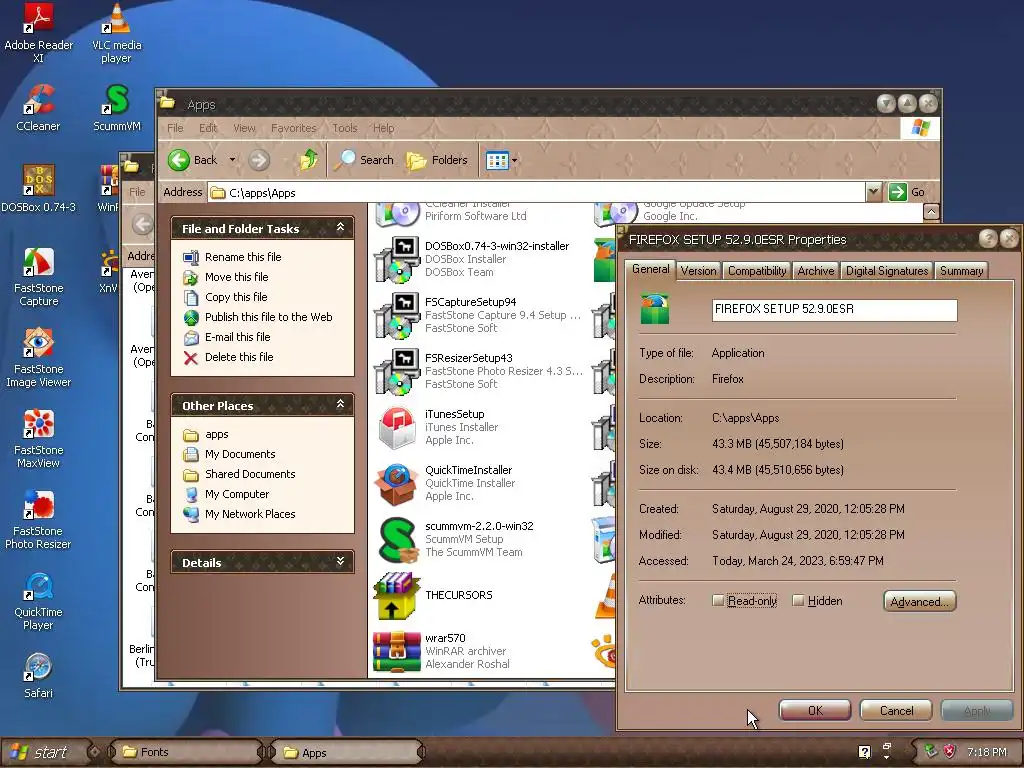Viewport: 1024px width, 768px height.
Task: Open Edit menu in Apps window
Action: click(x=208, y=128)
